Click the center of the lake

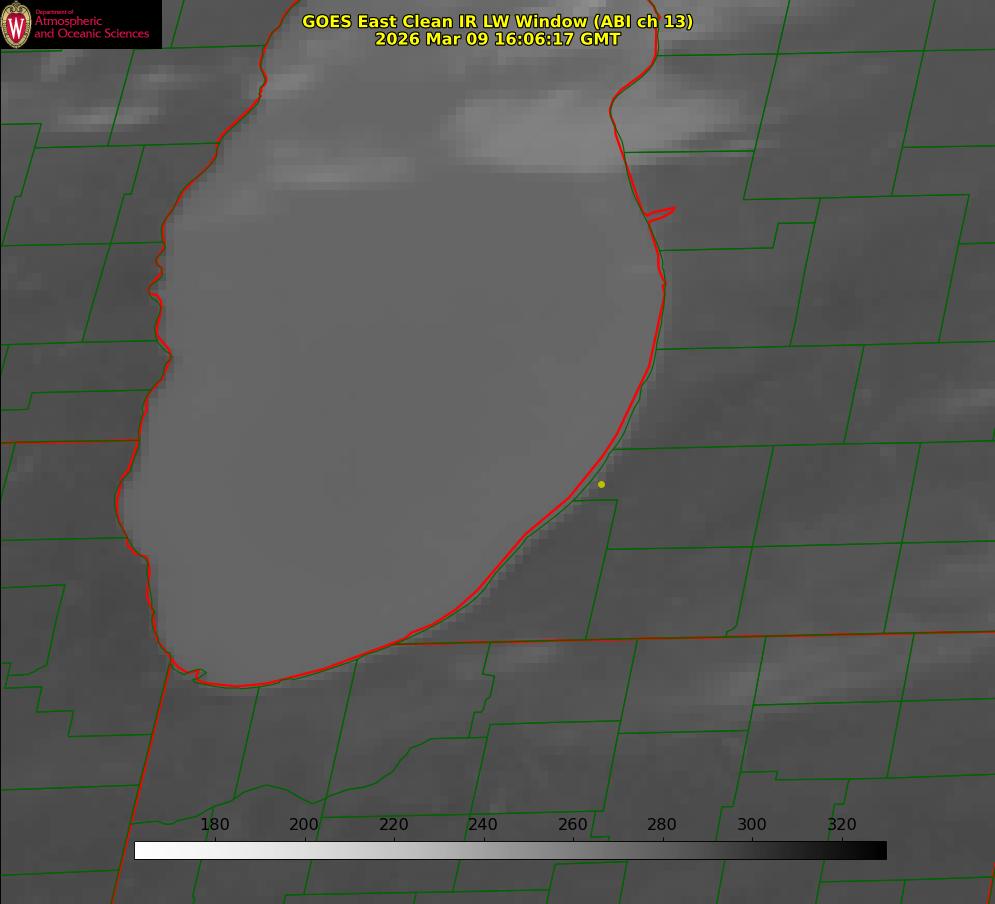point(400,380)
